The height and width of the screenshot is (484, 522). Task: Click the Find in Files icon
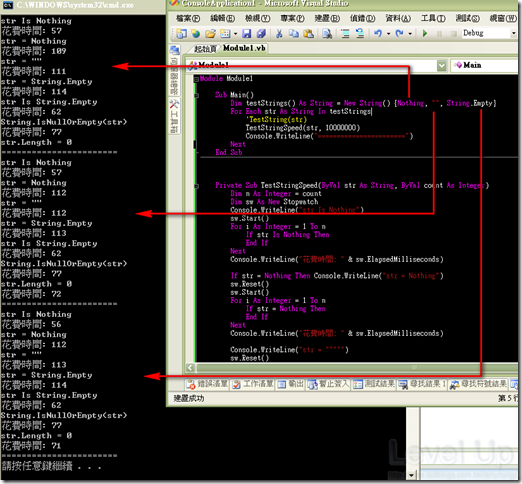(x=327, y=34)
